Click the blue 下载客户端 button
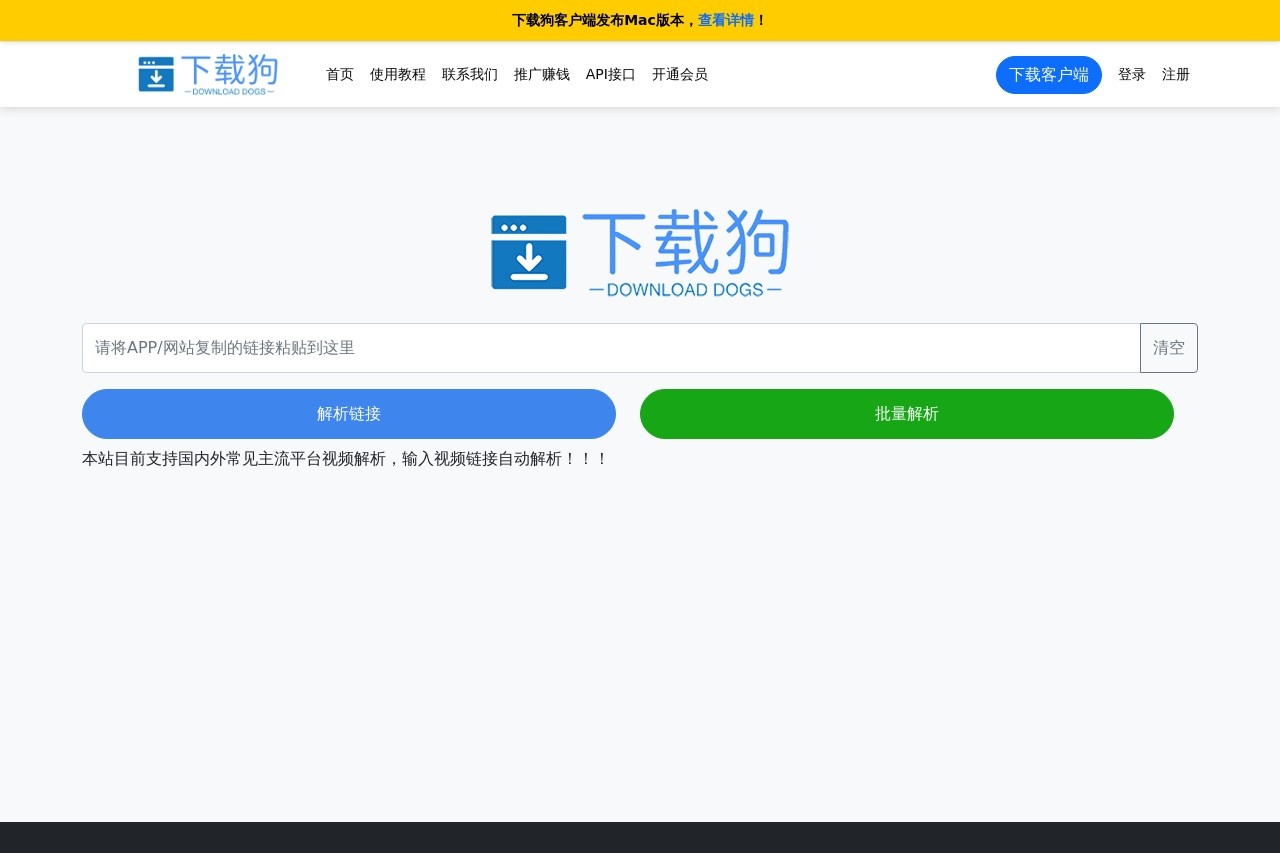This screenshot has height=853, width=1280. coord(1048,74)
